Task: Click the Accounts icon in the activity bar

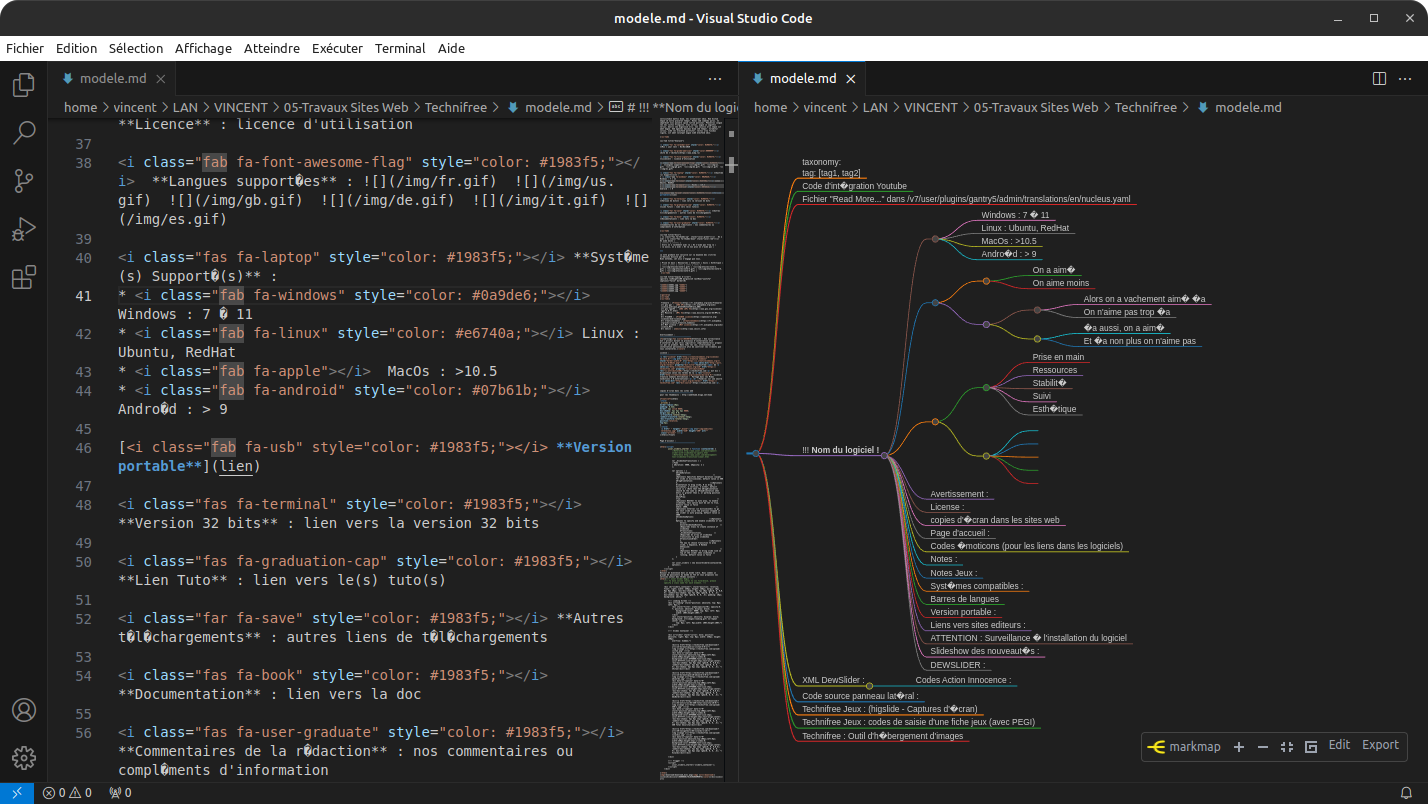Action: tap(24, 710)
